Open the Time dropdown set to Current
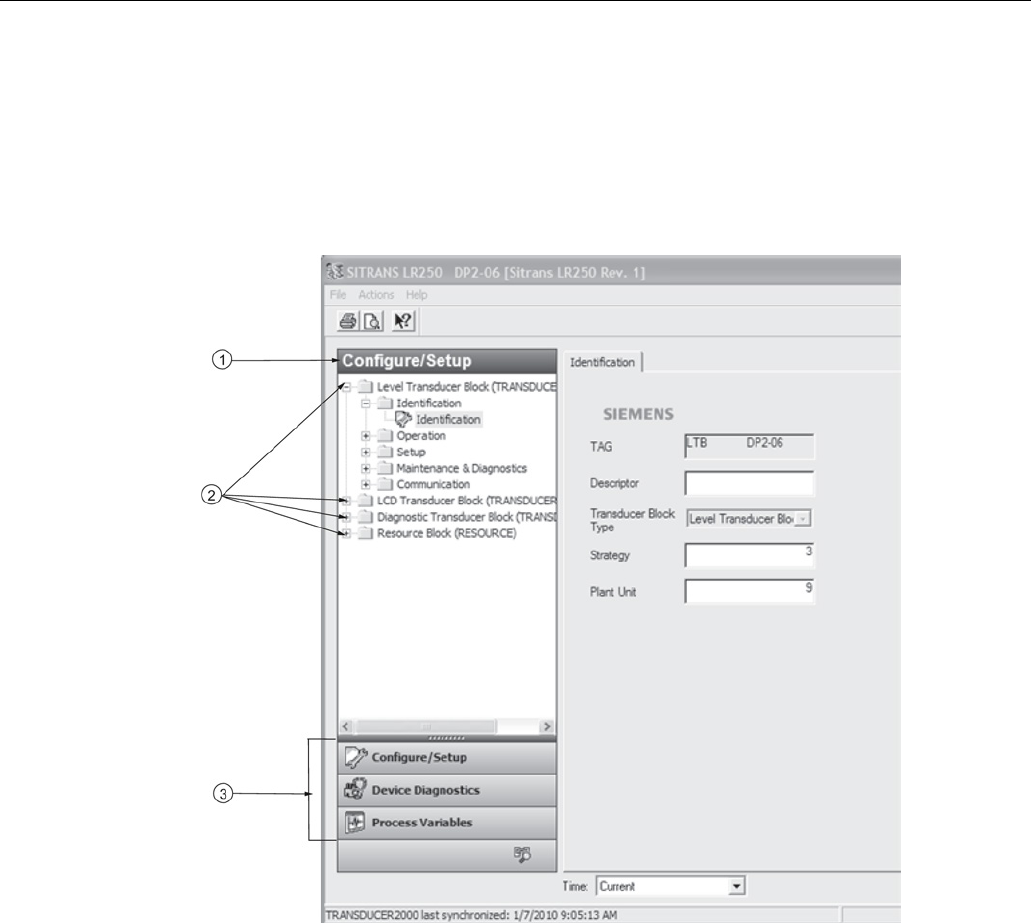The width and height of the screenshot is (1031, 923). point(736,886)
